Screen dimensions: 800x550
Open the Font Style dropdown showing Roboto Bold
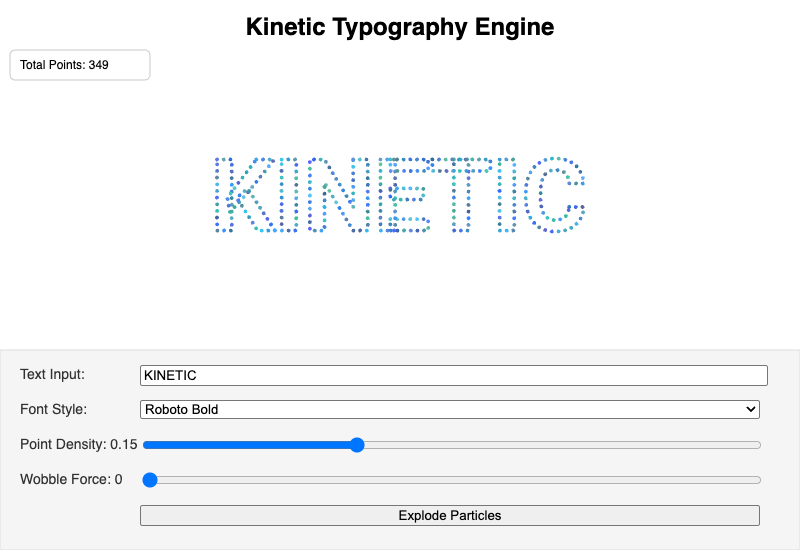[x=449, y=409]
